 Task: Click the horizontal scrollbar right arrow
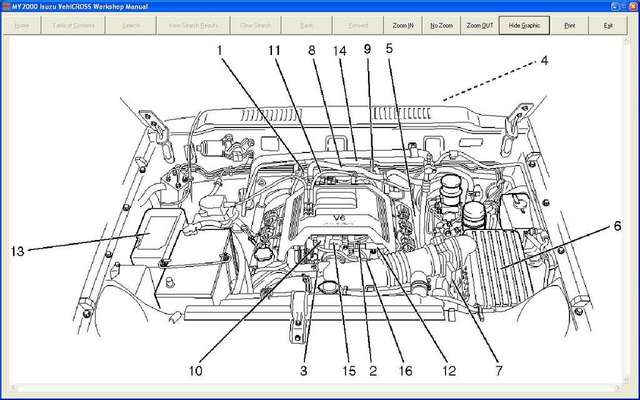620,387
